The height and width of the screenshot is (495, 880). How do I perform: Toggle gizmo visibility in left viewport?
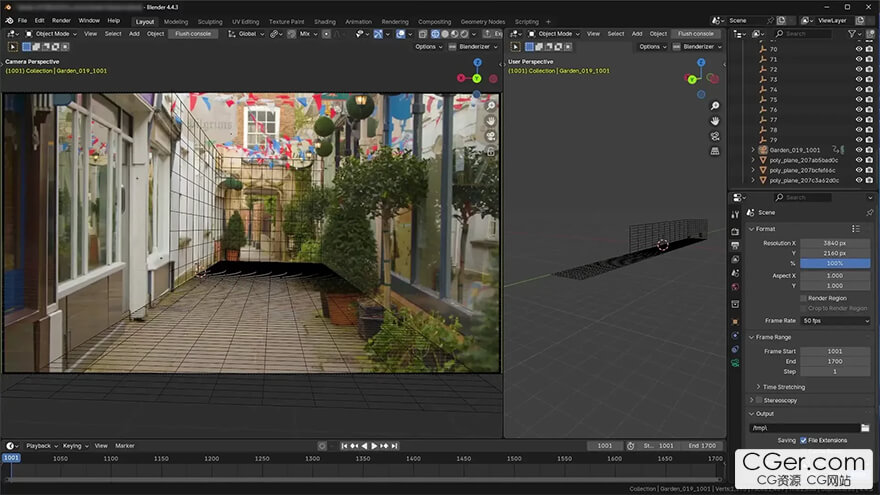(x=378, y=34)
